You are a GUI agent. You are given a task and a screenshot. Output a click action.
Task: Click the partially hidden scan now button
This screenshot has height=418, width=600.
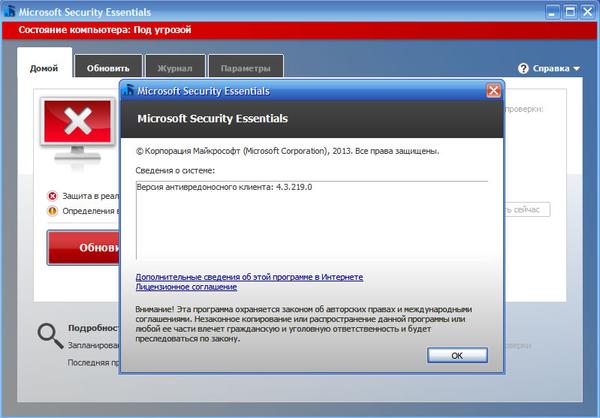tap(527, 210)
